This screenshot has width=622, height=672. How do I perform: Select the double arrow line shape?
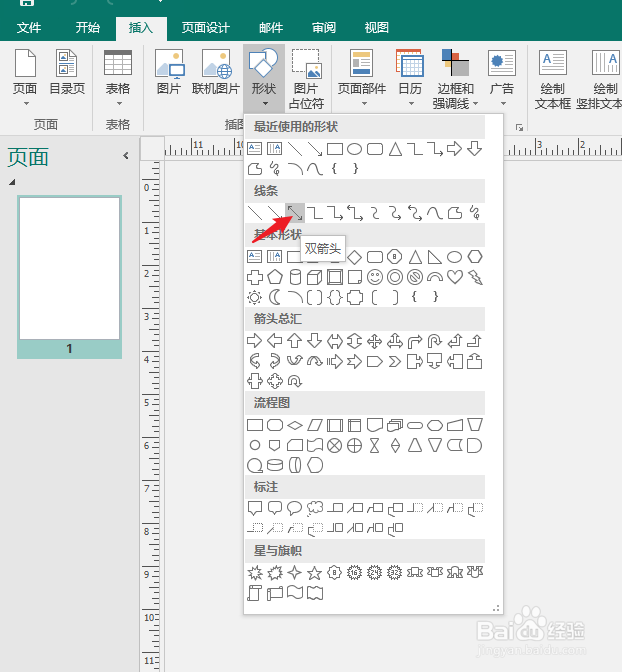[x=295, y=213]
